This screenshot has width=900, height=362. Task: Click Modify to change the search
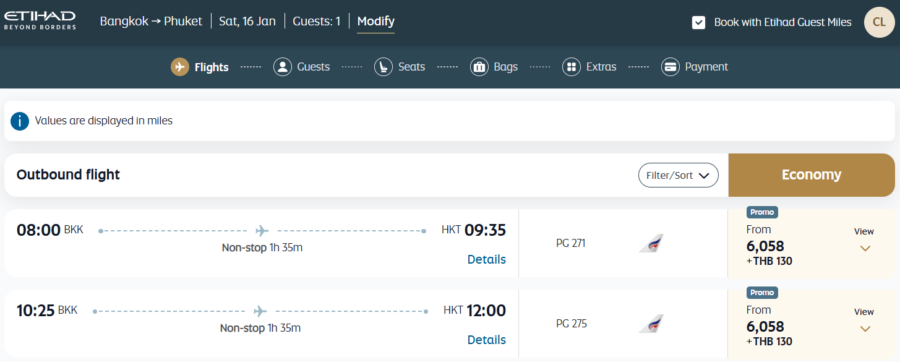tap(376, 22)
